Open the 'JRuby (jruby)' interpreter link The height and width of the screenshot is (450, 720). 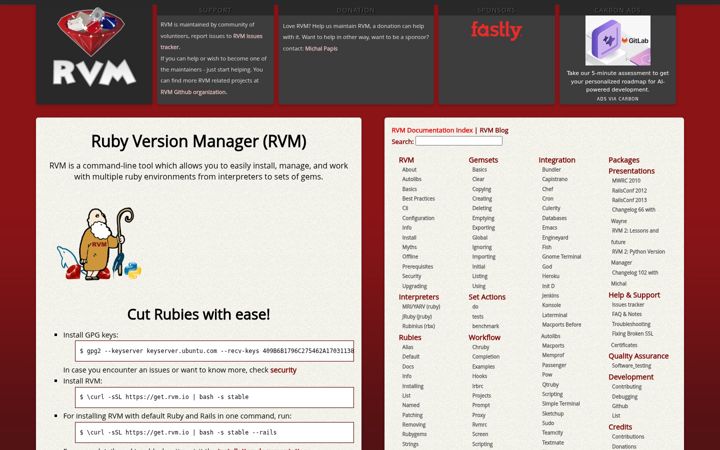point(417,317)
